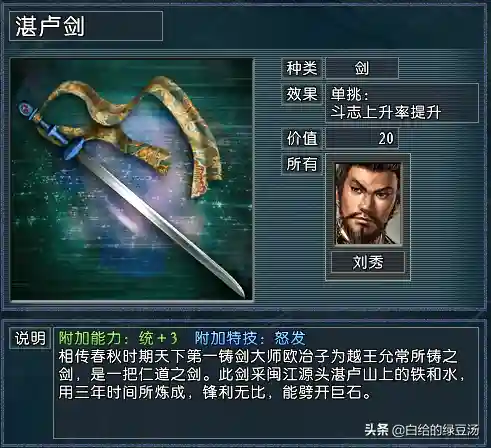Screen dimensions: 491x448
Task: Click the 所有 owner label
Action: (302, 164)
